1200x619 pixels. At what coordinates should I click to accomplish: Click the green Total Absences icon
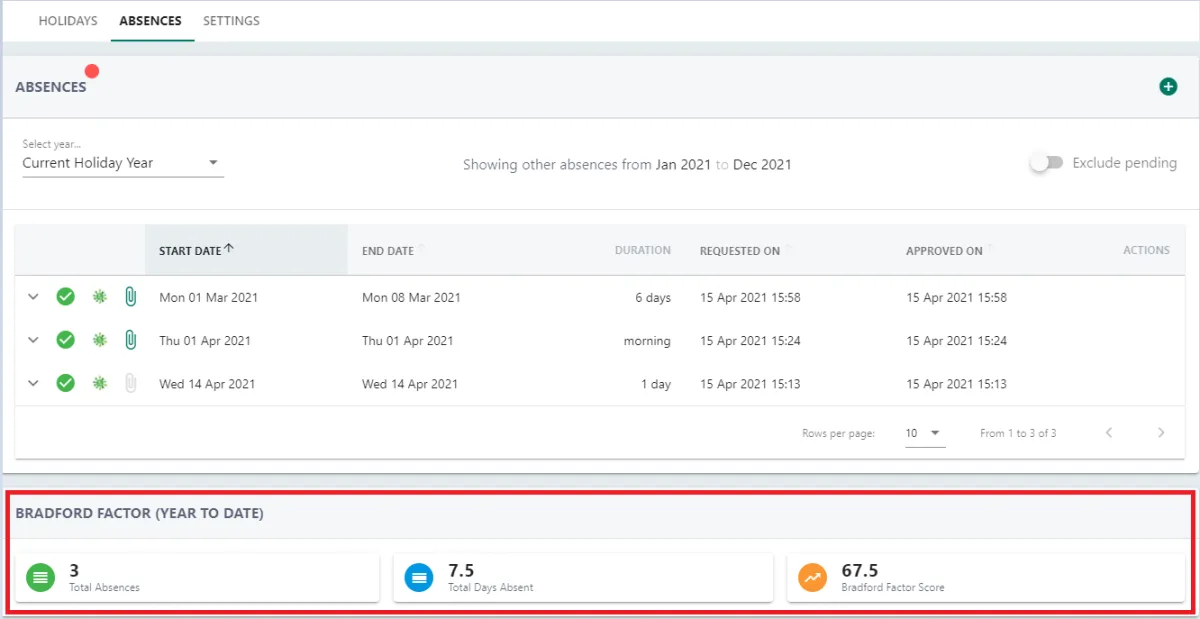point(41,577)
